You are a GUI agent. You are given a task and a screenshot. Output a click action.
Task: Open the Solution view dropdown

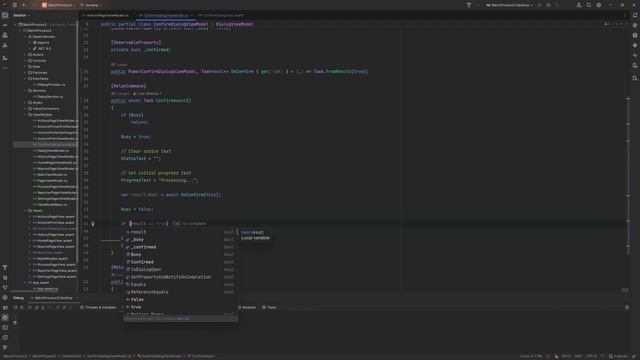tap(21, 15)
